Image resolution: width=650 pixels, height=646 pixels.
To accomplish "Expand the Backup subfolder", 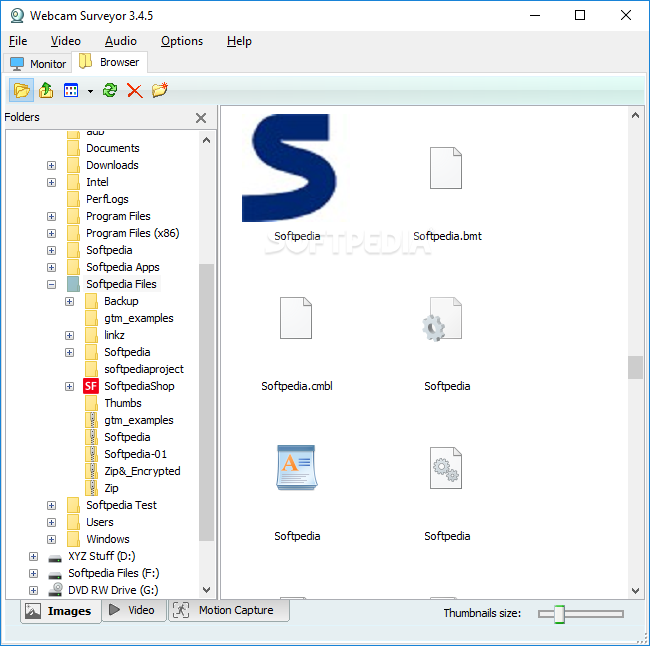I will tap(70, 301).
